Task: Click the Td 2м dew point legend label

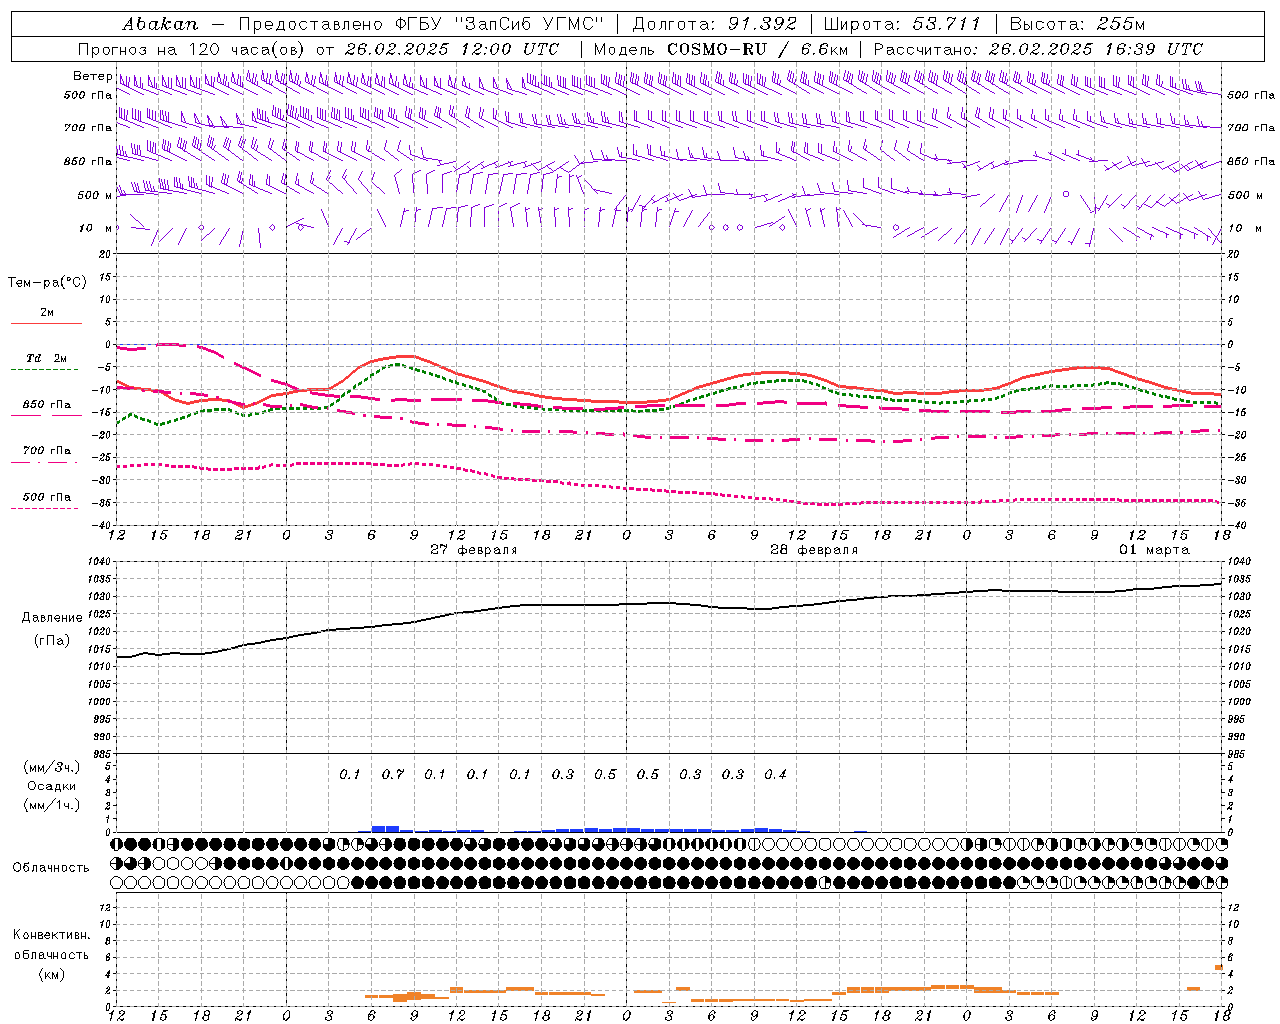Action: point(47,358)
